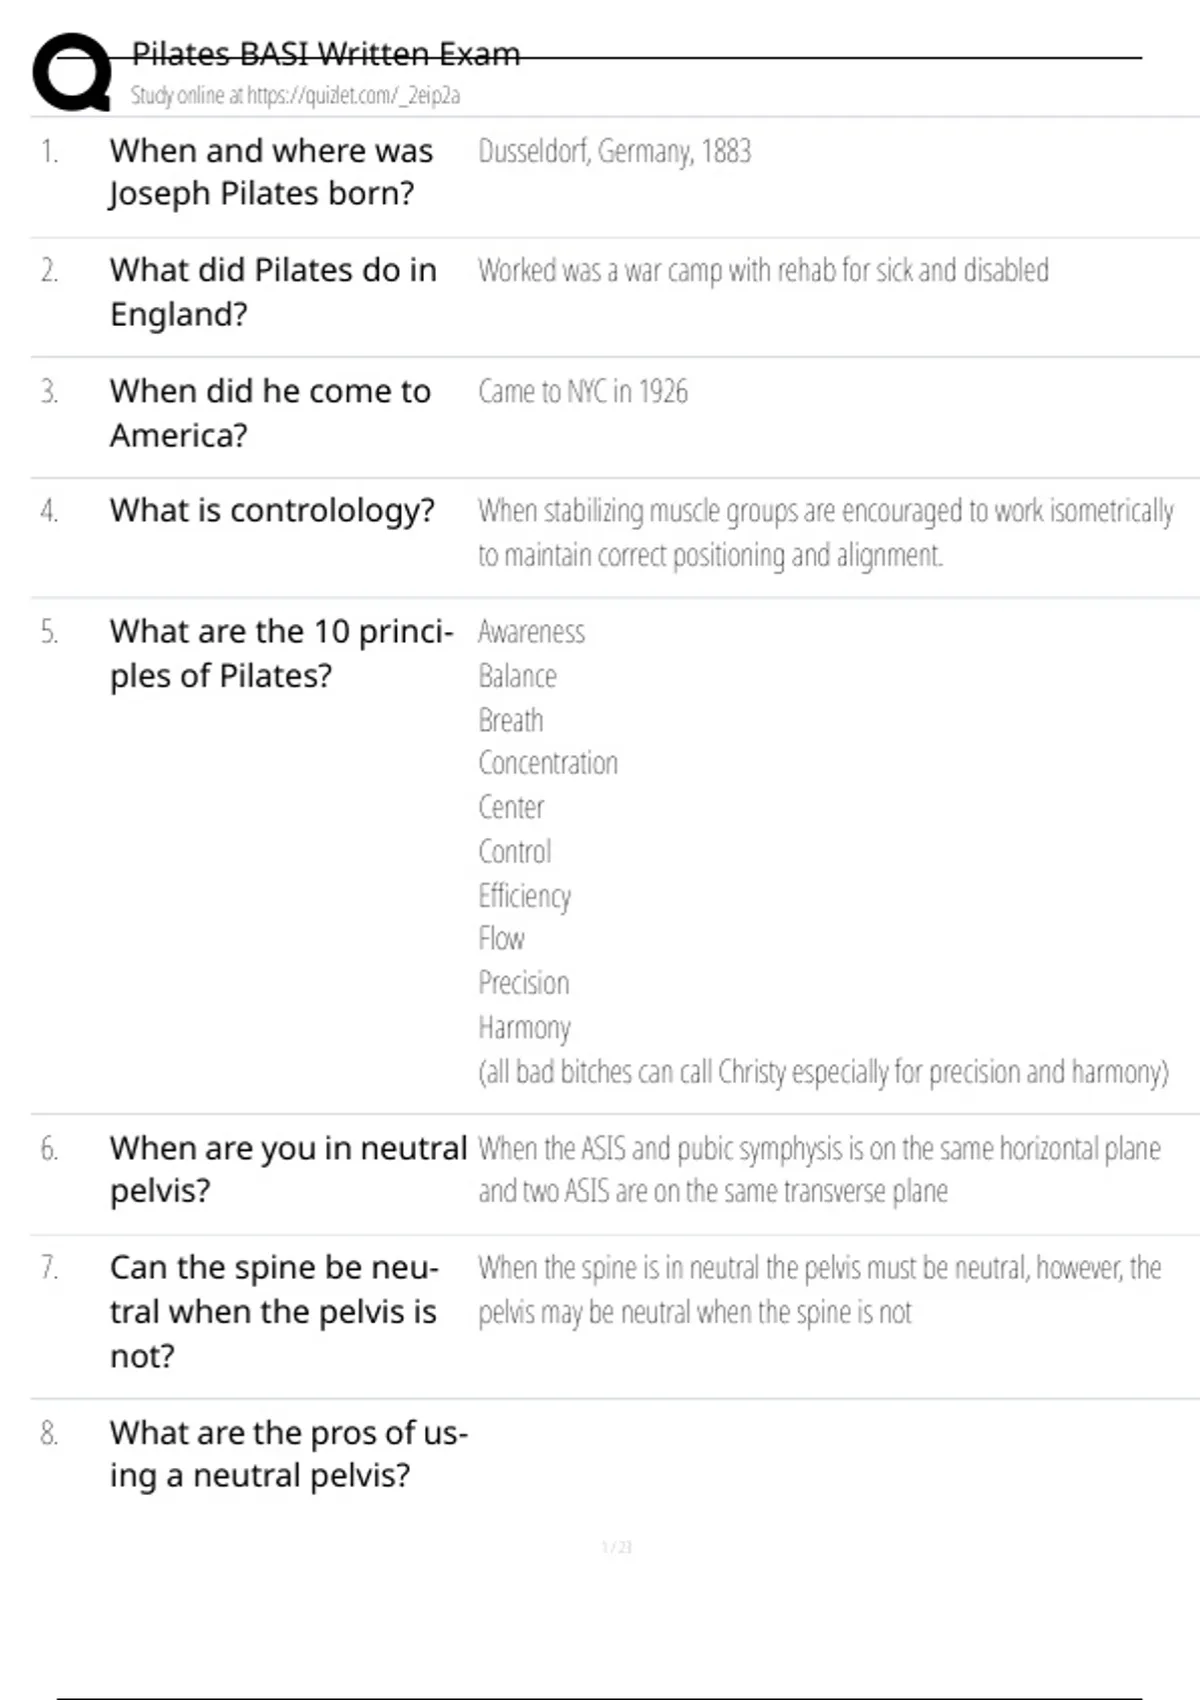Select question 7 about neutral spine

click(x=274, y=1311)
